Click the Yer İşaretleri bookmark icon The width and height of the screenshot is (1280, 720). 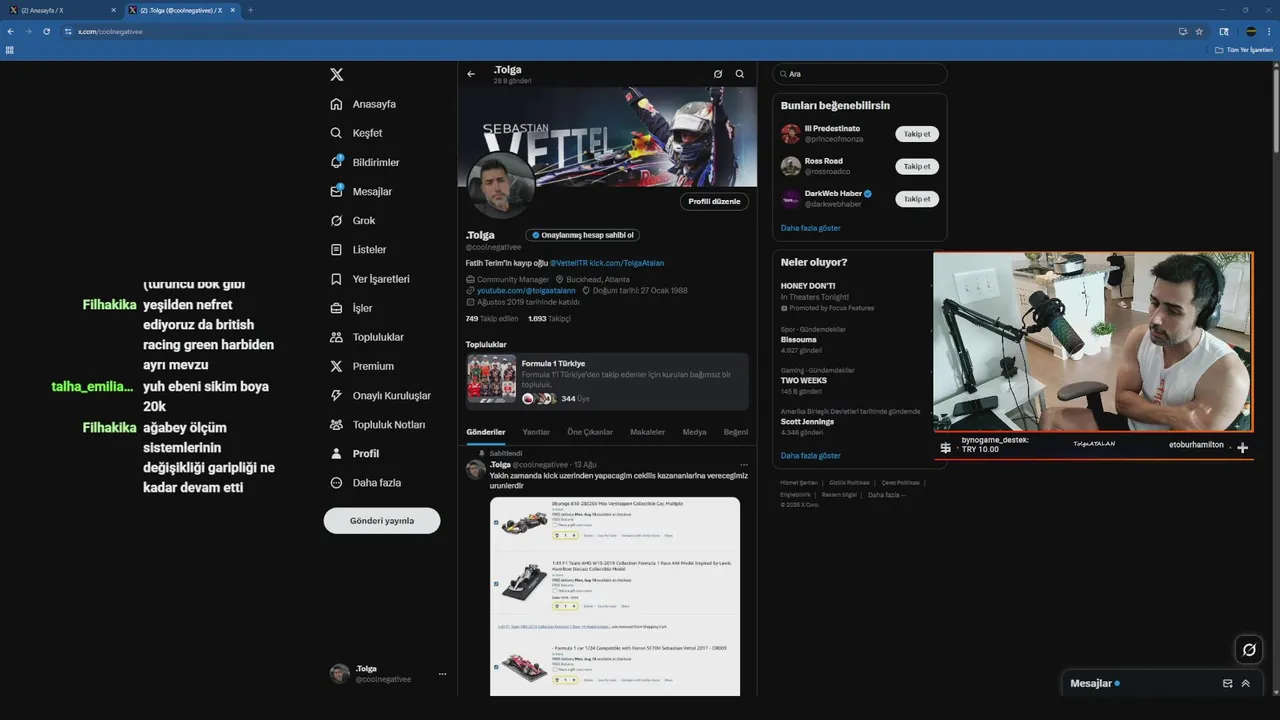coord(337,279)
